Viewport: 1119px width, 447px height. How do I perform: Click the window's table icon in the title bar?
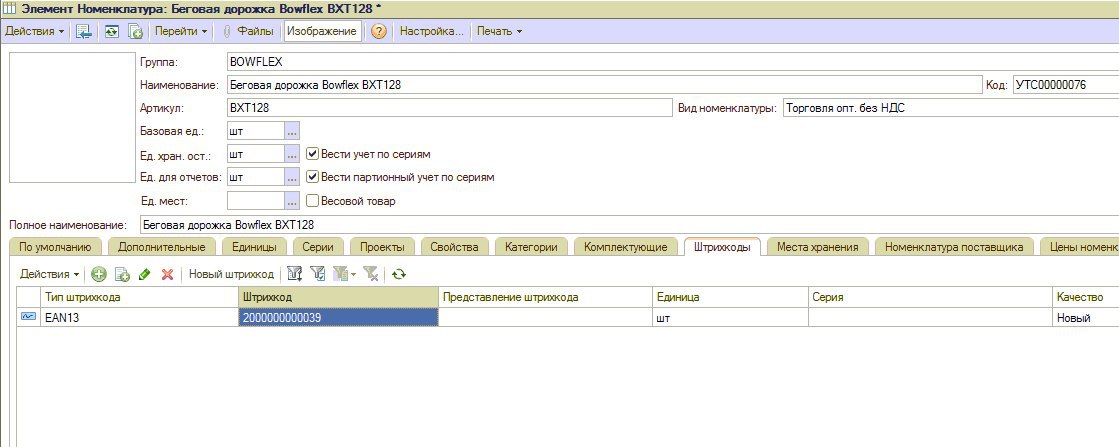click(9, 7)
